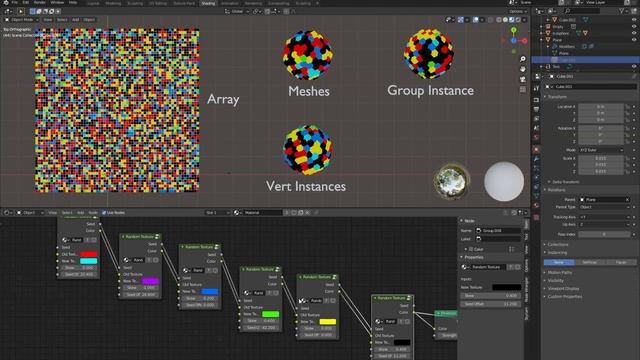Image resolution: width=640 pixels, height=360 pixels.
Task: Switch to the Layout workspace tab
Action: 93,3
